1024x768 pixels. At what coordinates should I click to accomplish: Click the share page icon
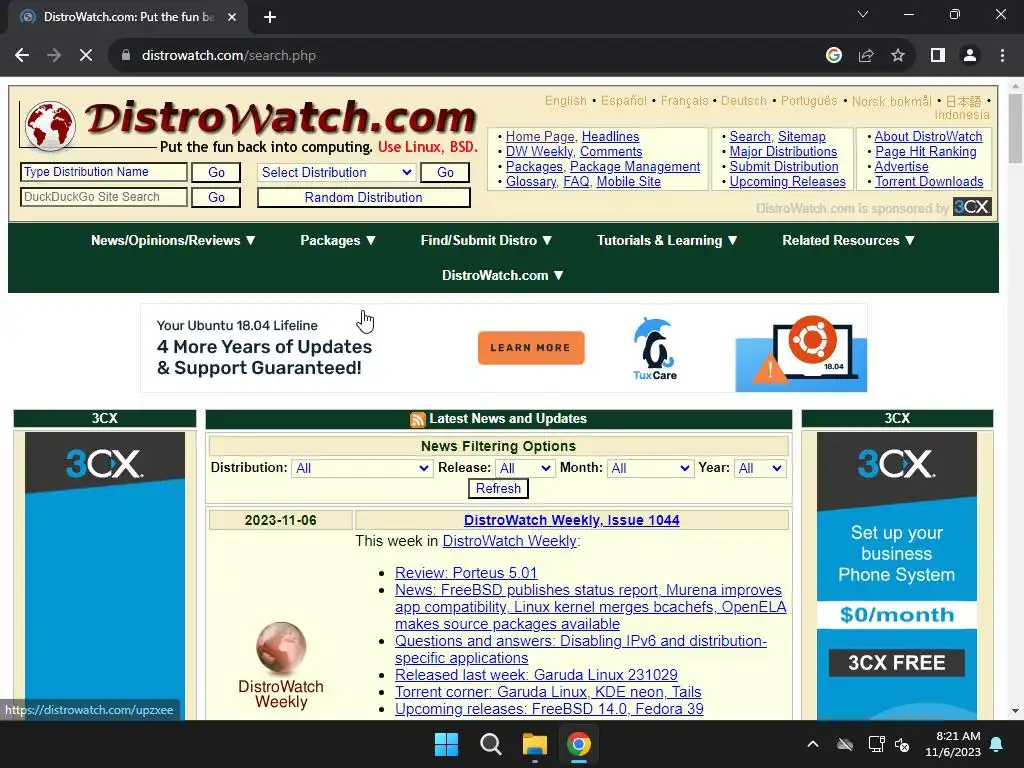point(866,56)
